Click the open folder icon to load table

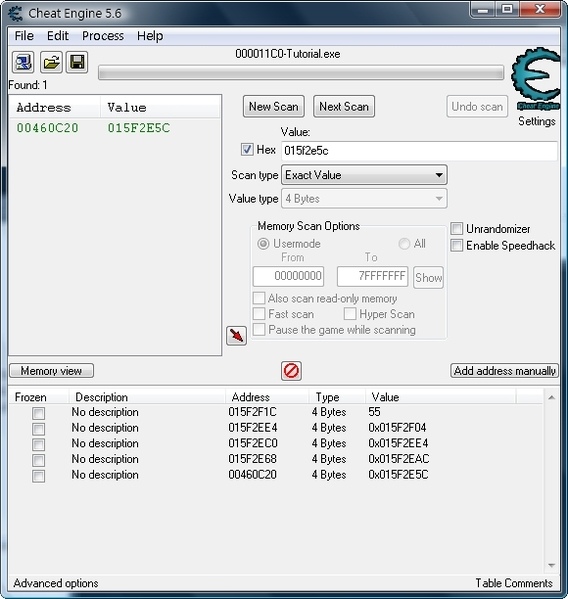click(51, 62)
